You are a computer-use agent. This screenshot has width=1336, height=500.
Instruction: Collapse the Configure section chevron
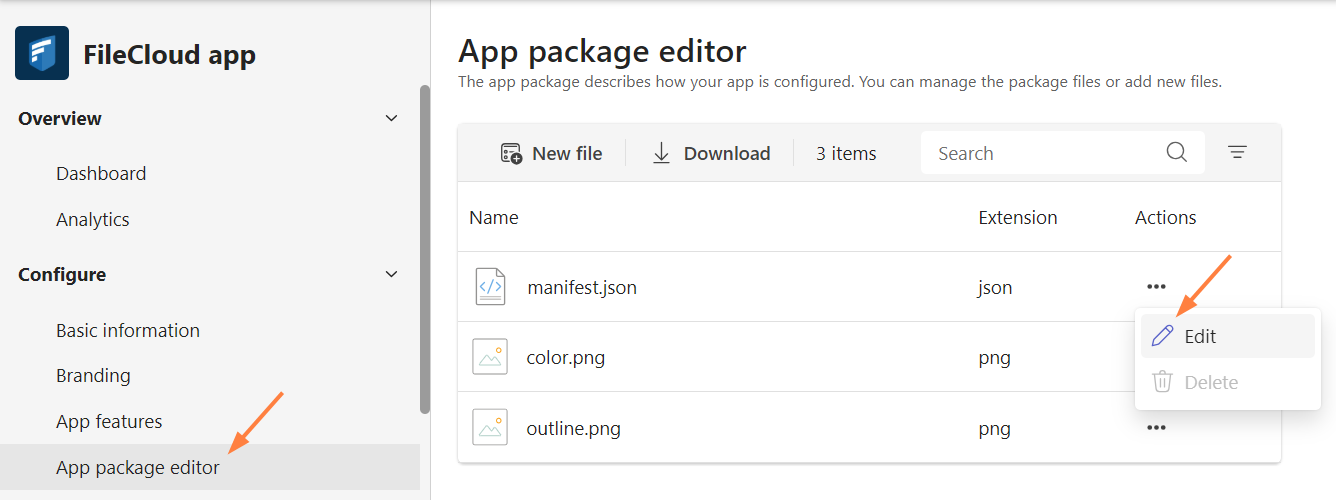tap(392, 274)
